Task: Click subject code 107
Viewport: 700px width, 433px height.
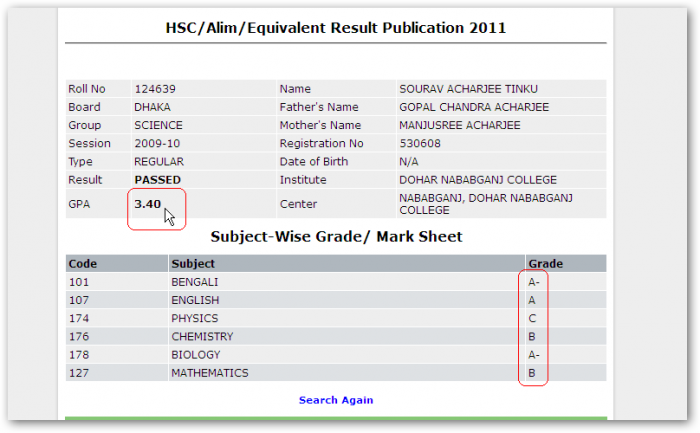Action: 79,300
